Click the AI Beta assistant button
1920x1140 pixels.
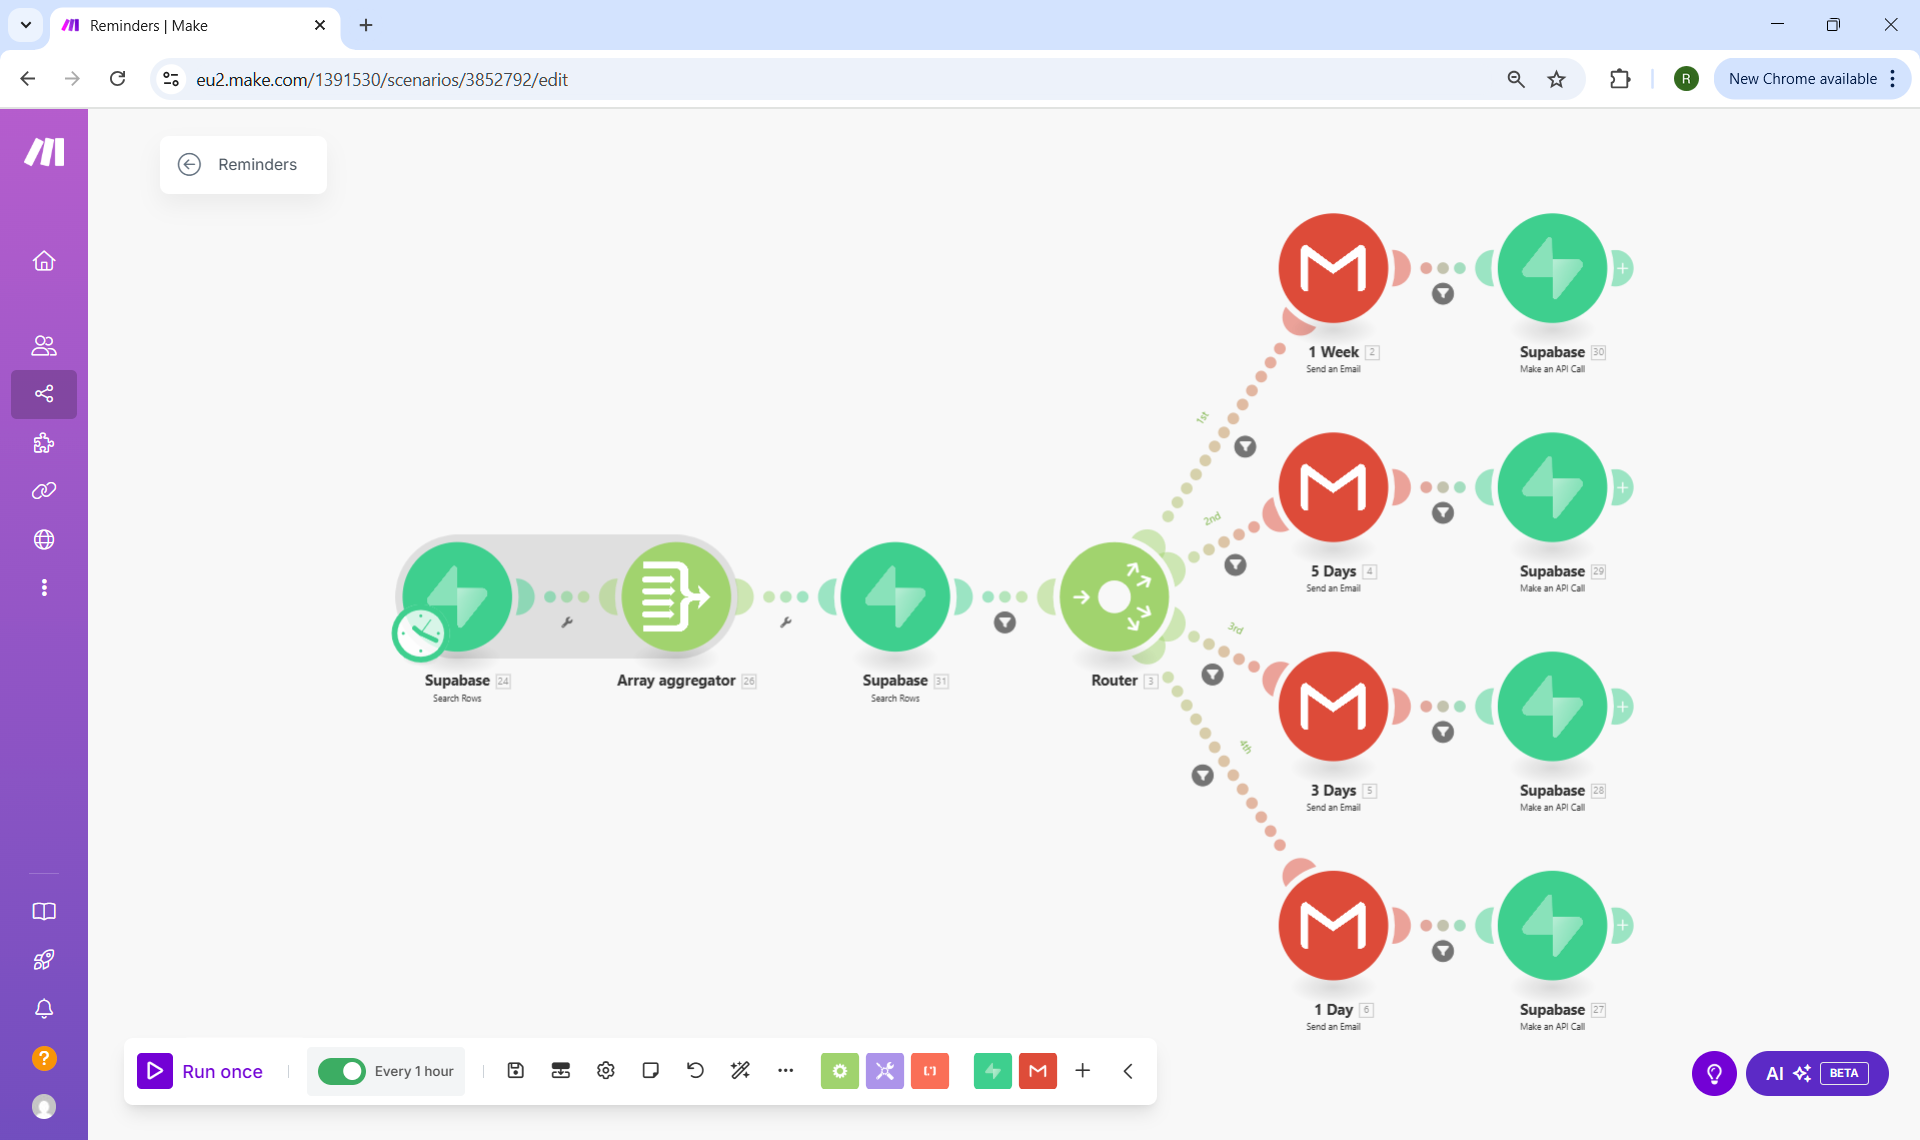tap(1816, 1073)
